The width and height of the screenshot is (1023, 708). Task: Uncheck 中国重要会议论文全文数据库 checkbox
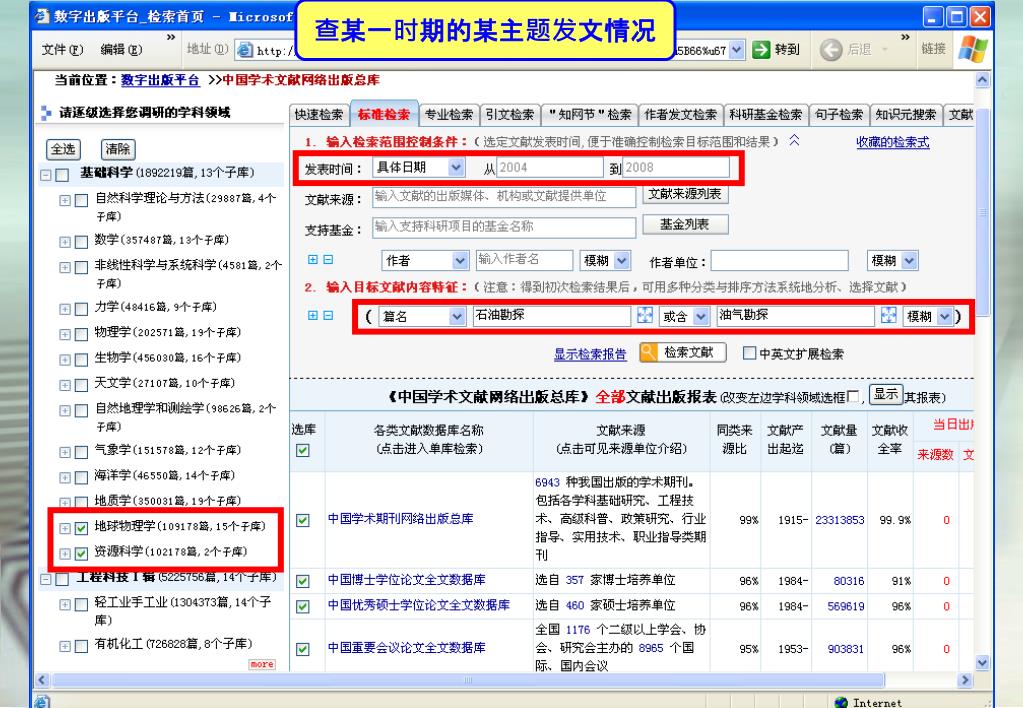coord(303,649)
